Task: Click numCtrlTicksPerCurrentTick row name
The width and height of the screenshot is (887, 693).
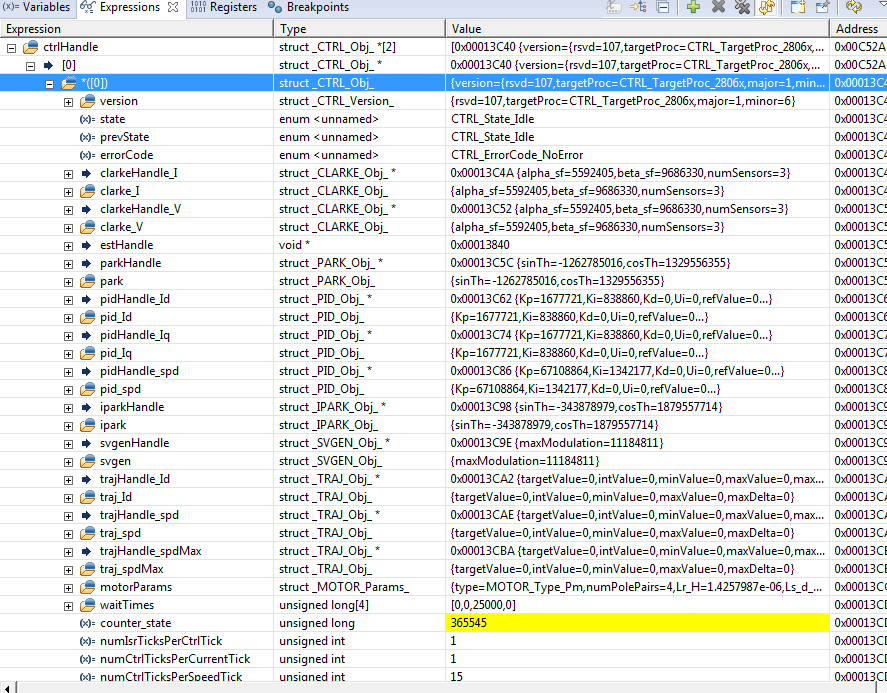Action: coord(175,658)
